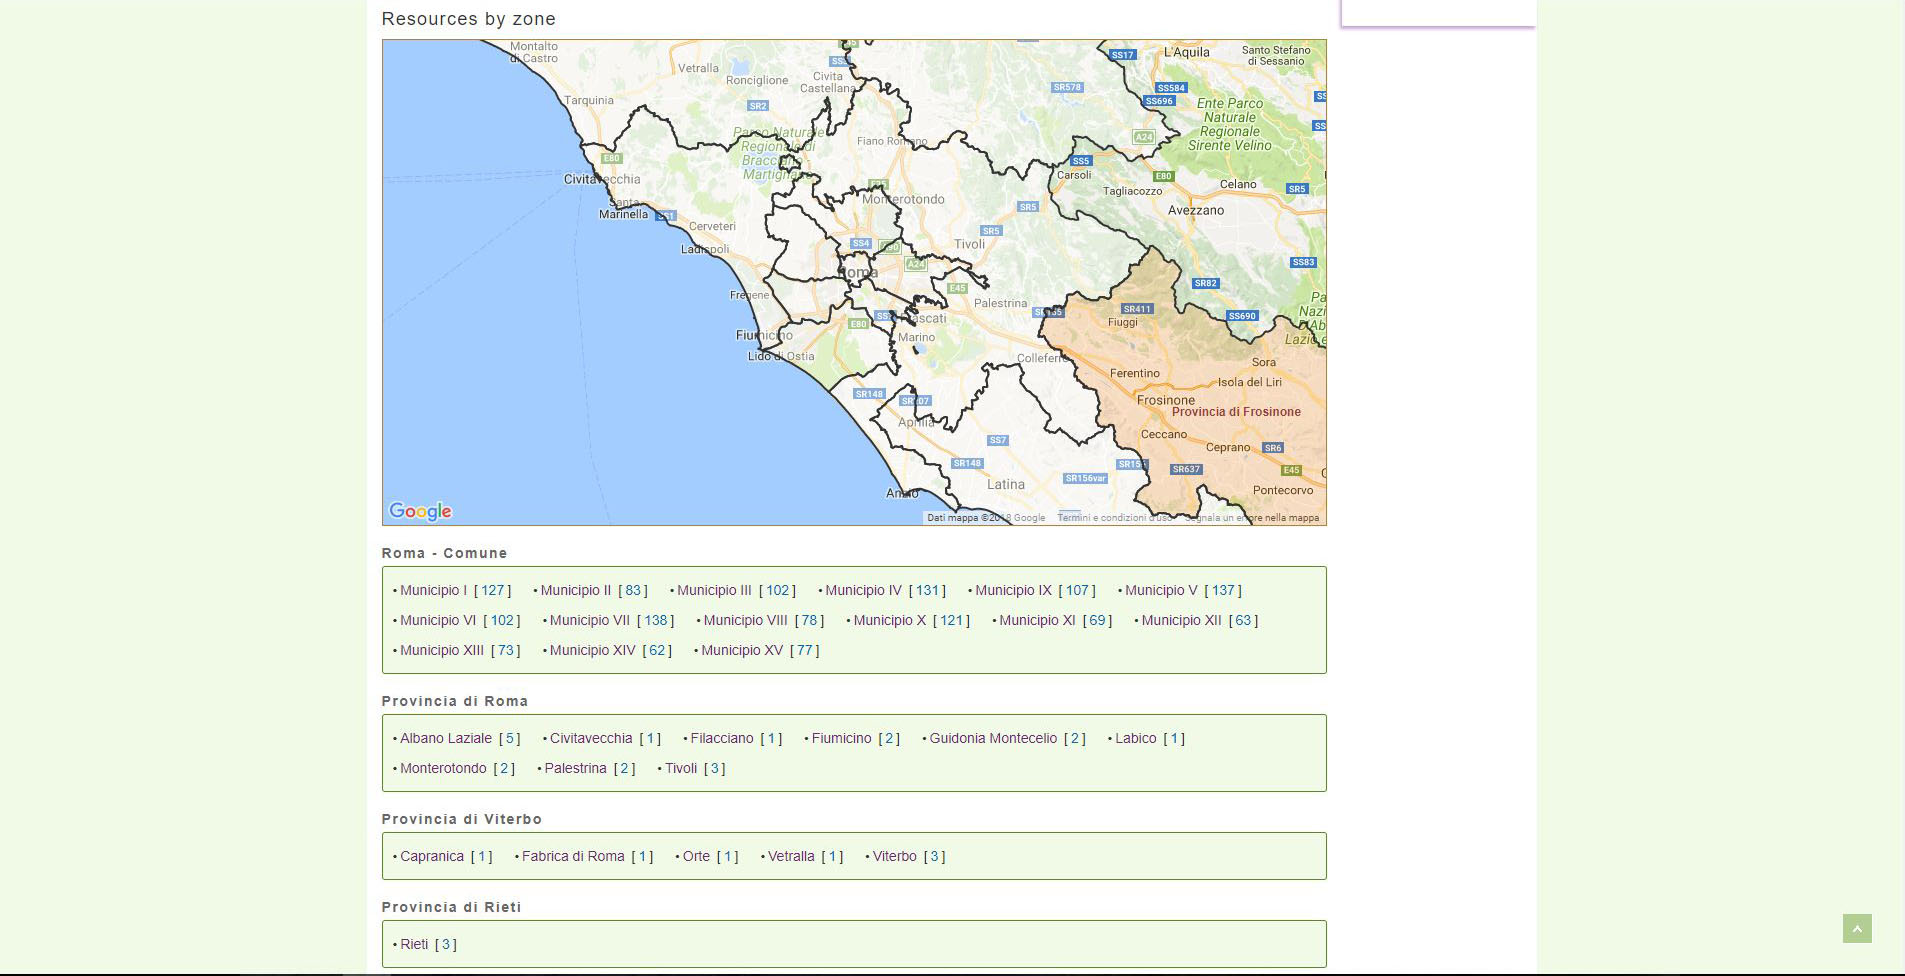Select Civitavecchia in the Provincia di Roma list

[591, 738]
